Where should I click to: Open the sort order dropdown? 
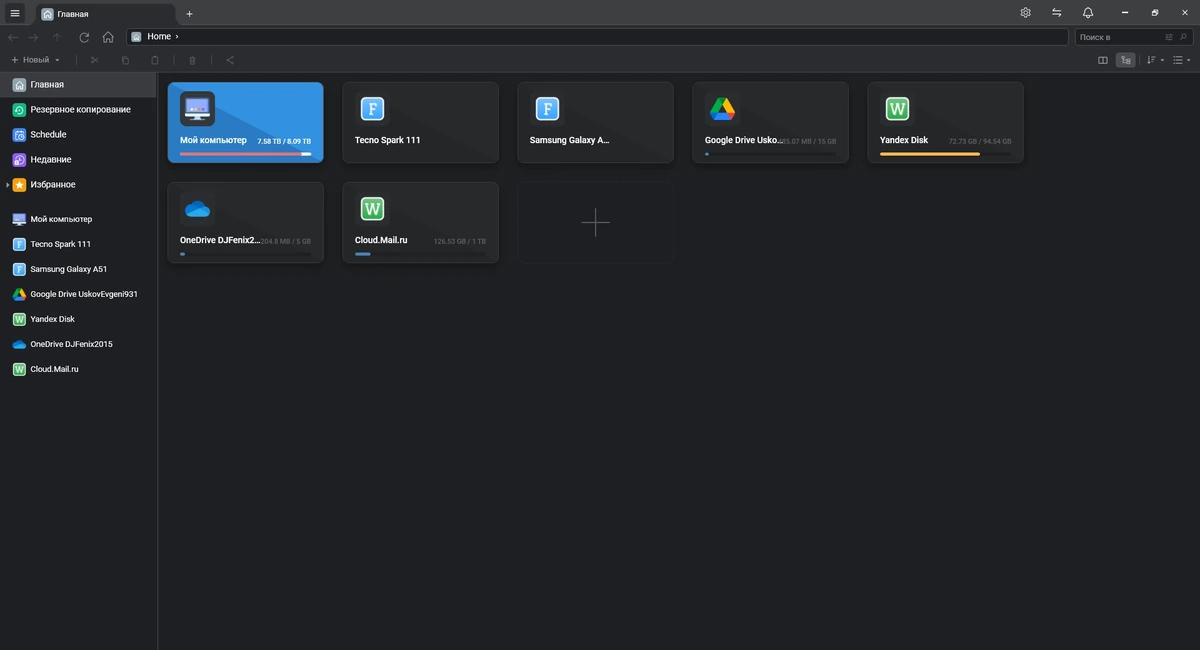(x=1155, y=60)
